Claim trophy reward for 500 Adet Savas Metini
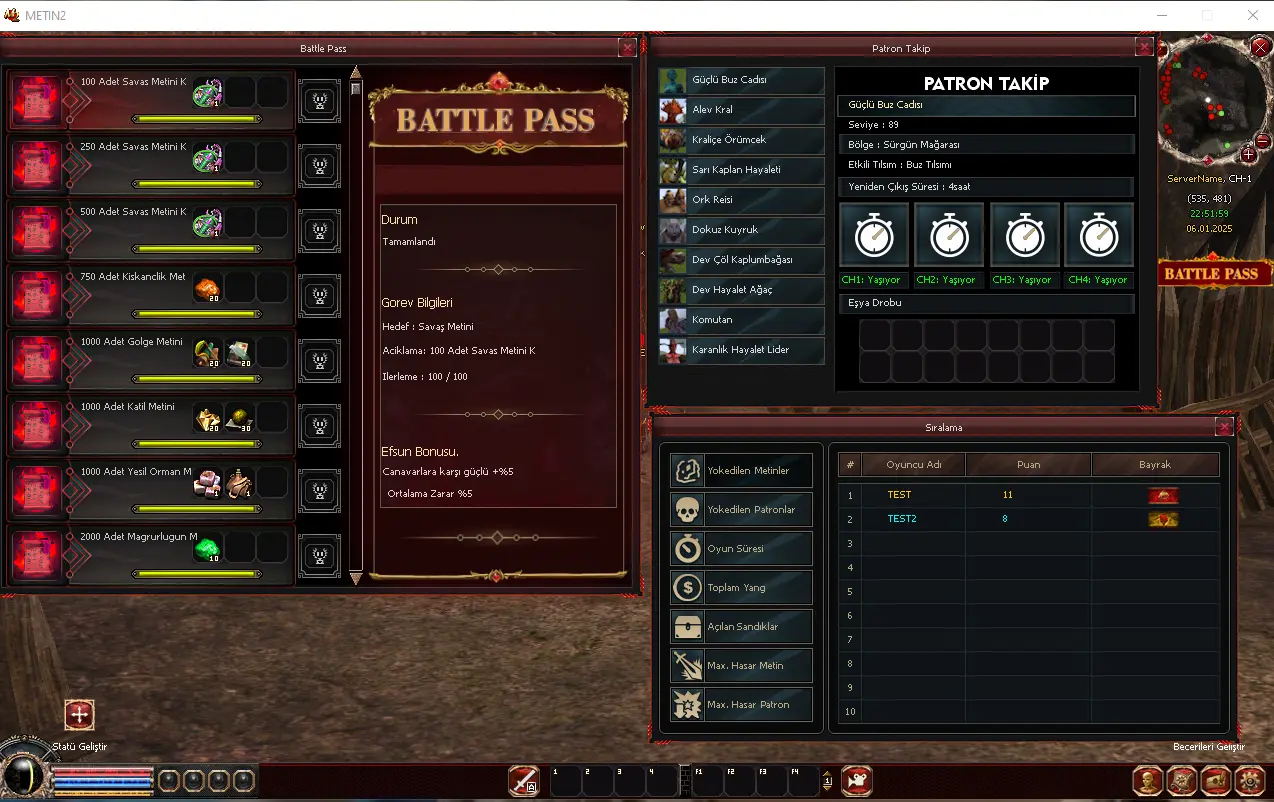The image size is (1274, 802). click(x=319, y=230)
